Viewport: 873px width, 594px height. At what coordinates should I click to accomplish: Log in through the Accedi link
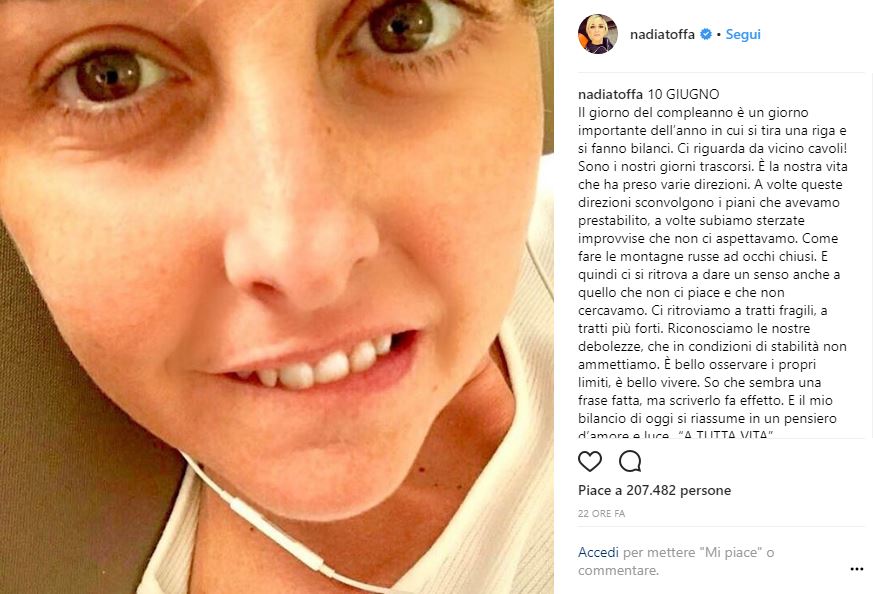pyautogui.click(x=598, y=552)
